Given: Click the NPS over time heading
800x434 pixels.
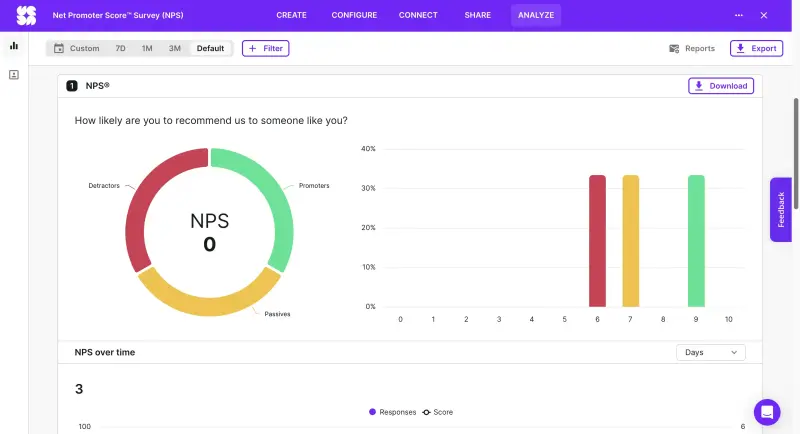Looking at the screenshot, I should (105, 352).
